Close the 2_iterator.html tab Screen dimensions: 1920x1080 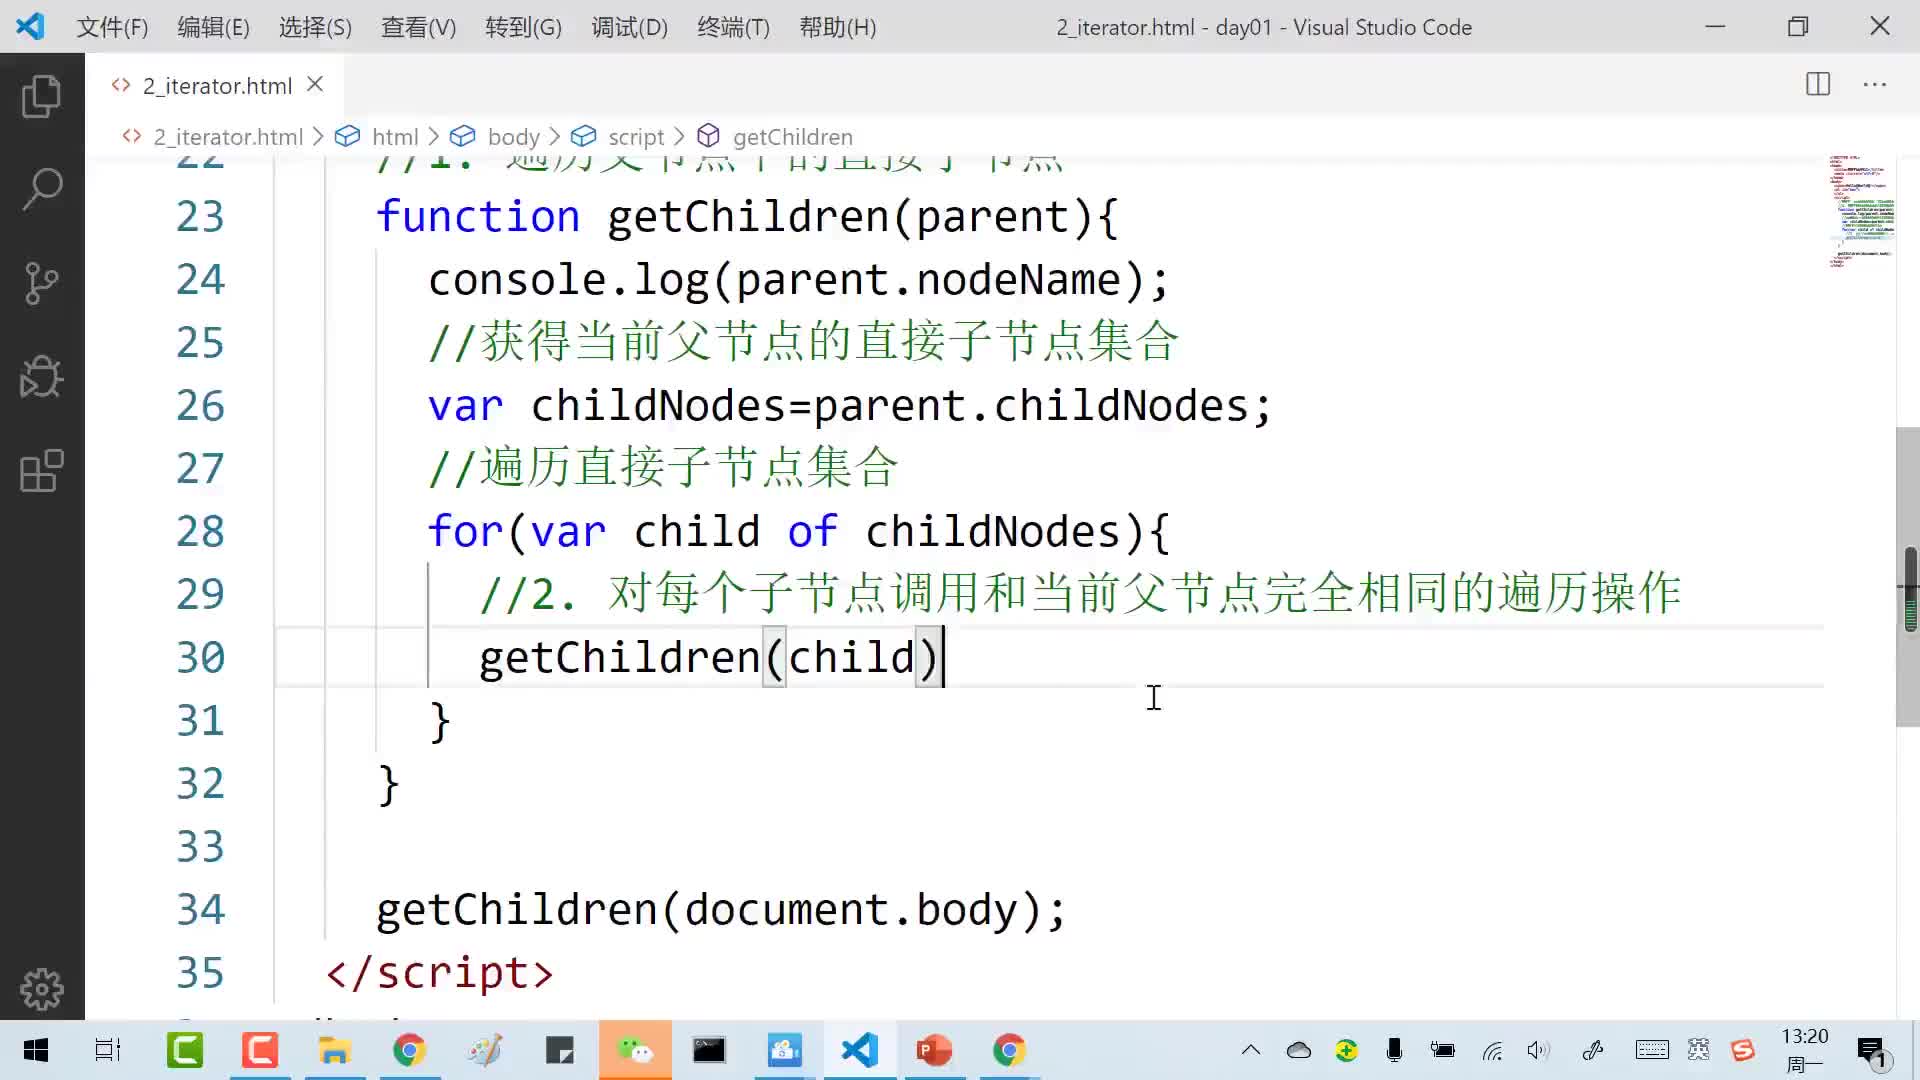click(x=315, y=85)
